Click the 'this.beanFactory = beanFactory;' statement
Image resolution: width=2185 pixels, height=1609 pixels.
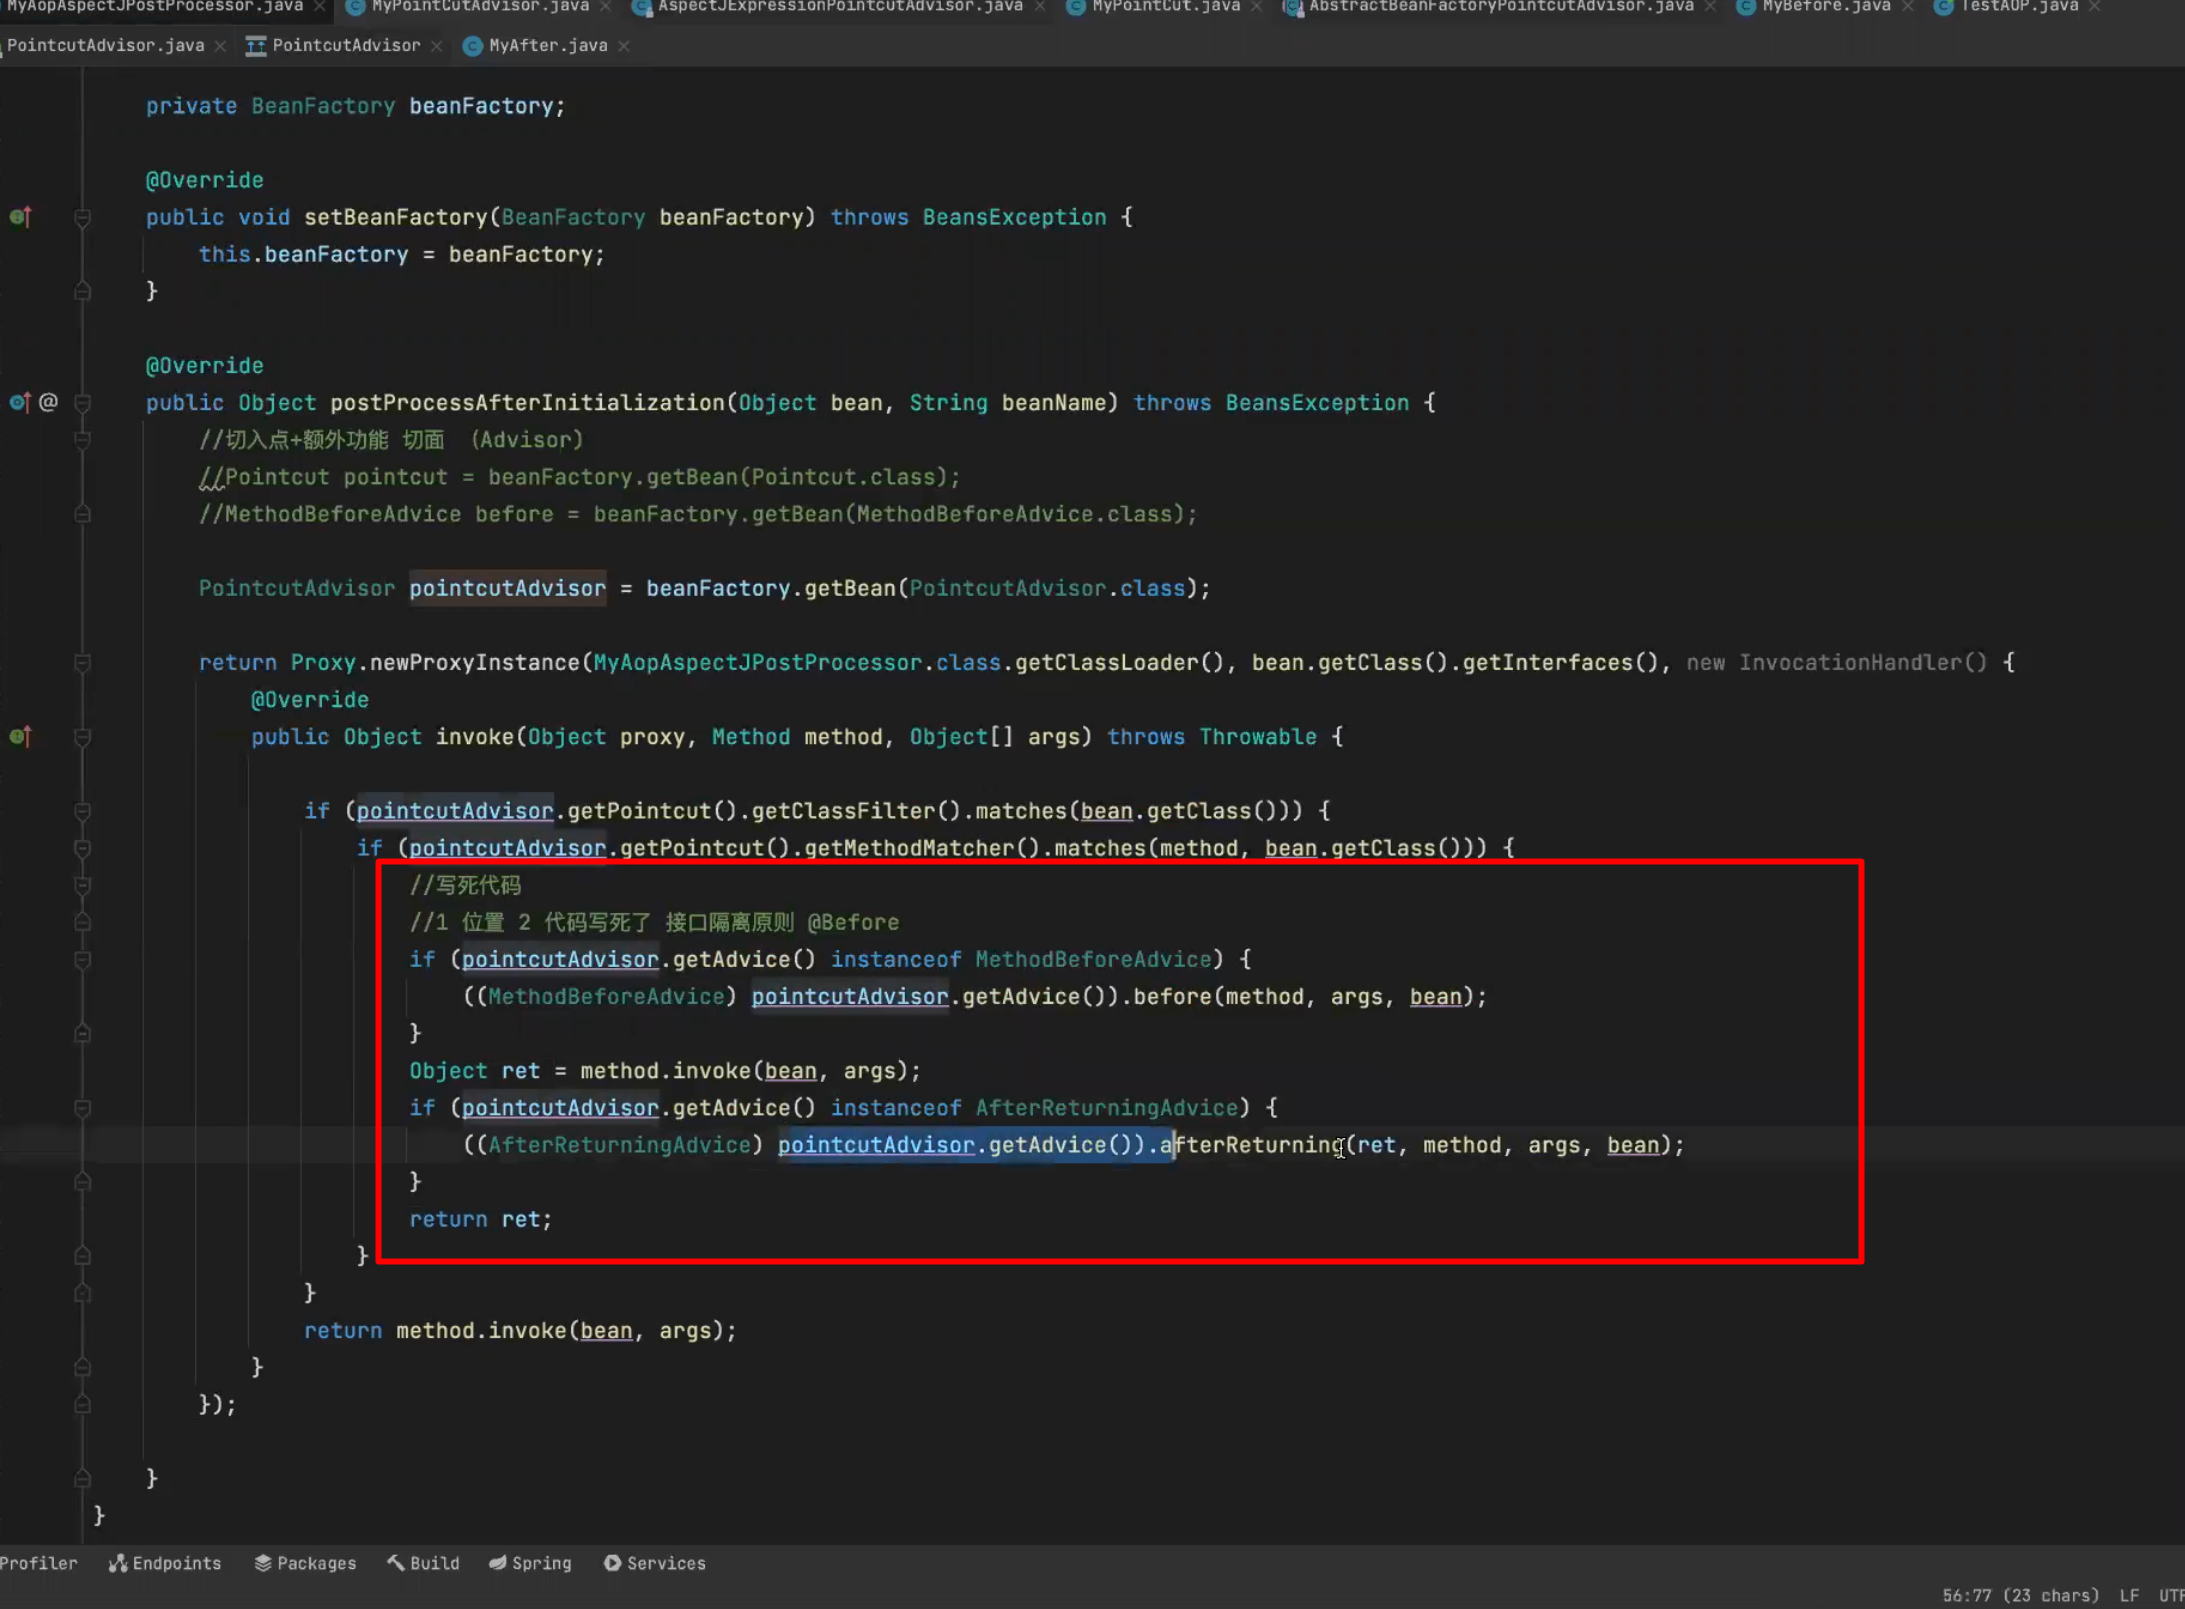click(402, 254)
